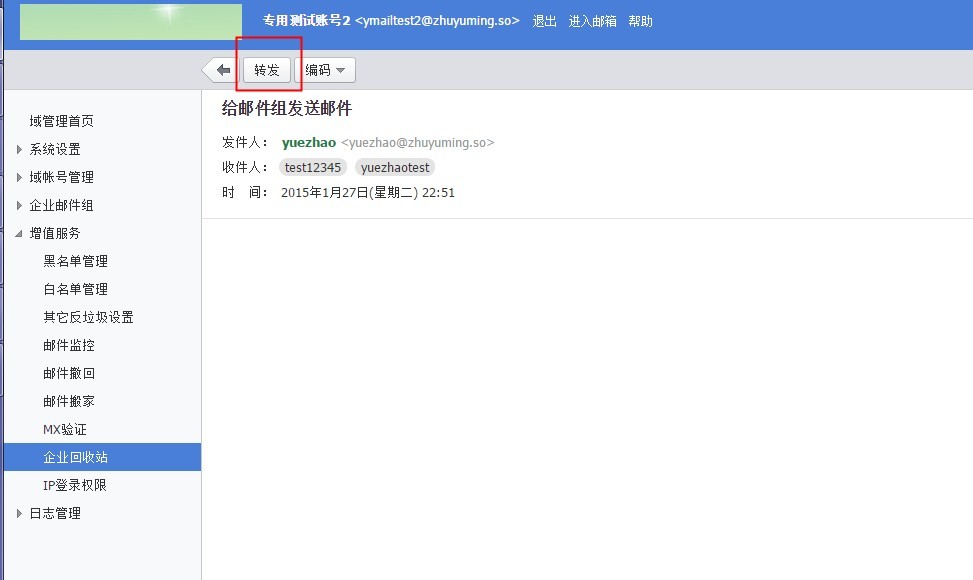Click the 退出 logout link
Screen dimensions: 973x580
pyautogui.click(x=545, y=21)
